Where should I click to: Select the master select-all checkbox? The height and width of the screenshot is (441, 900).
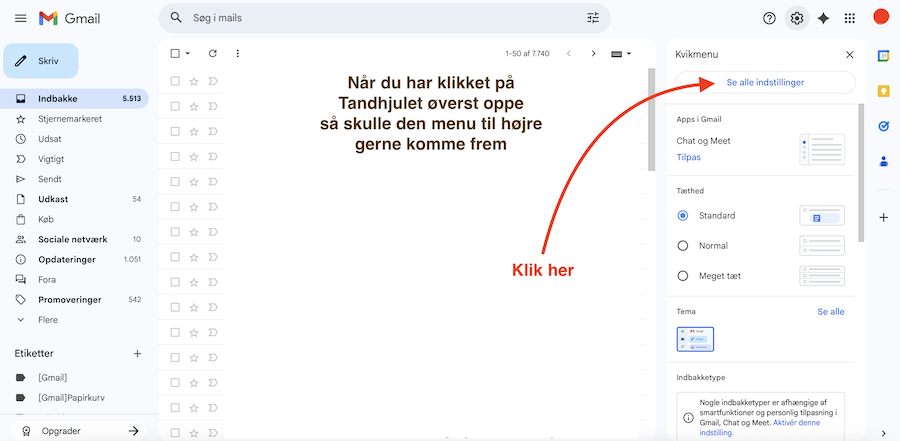(175, 53)
